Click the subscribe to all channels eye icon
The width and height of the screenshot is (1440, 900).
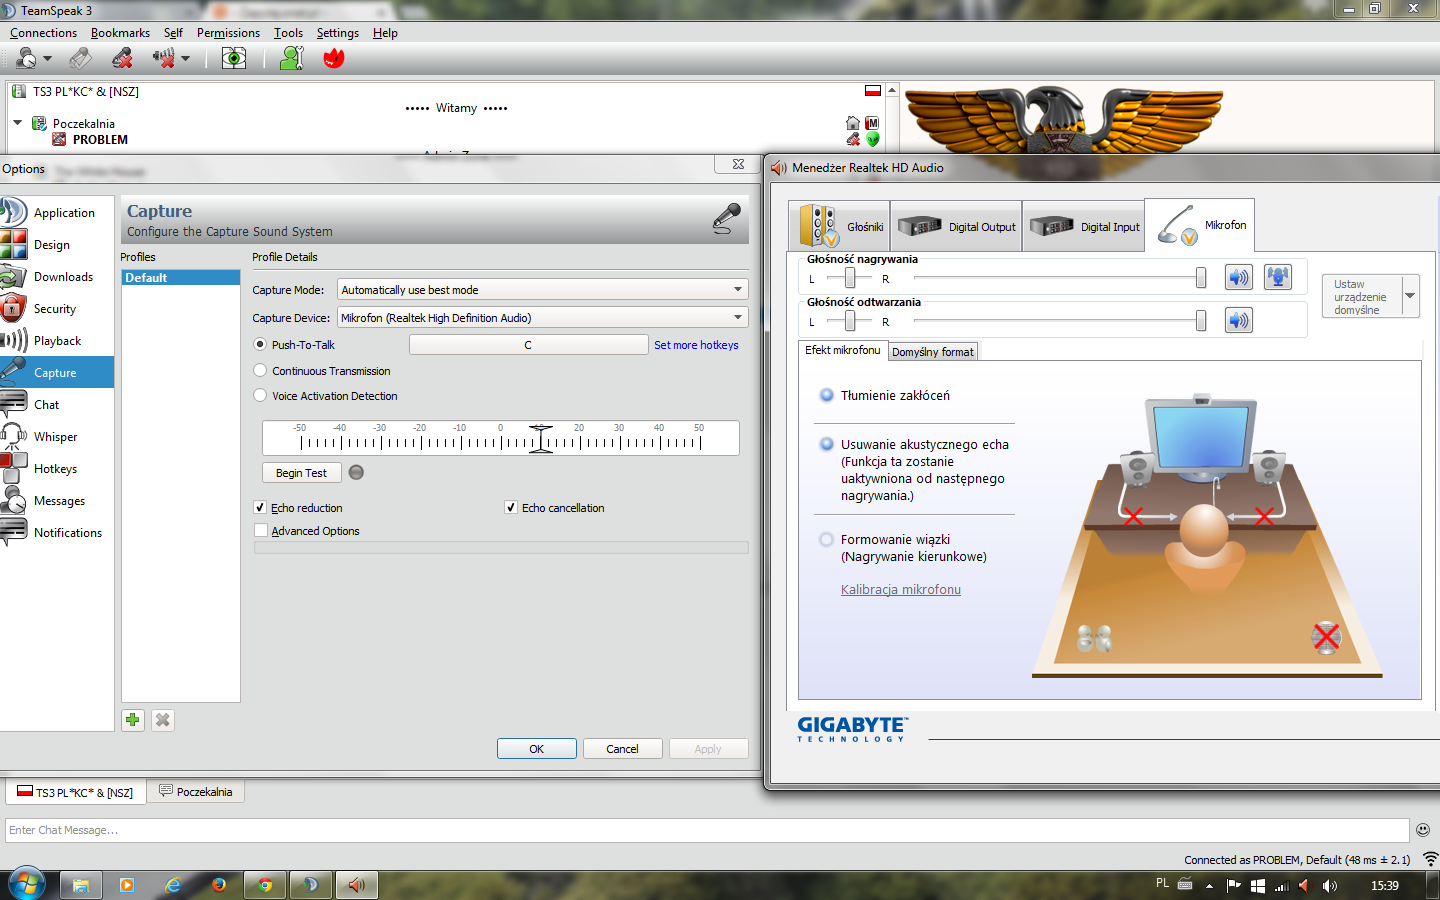(x=234, y=59)
